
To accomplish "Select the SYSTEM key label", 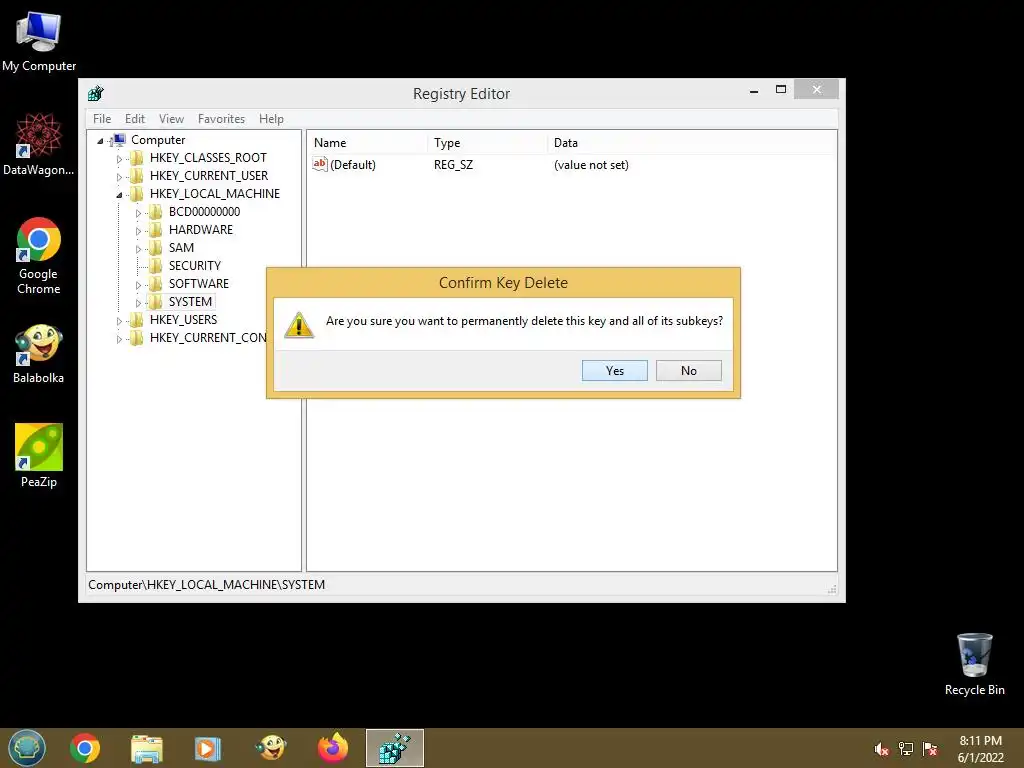I will pos(190,301).
